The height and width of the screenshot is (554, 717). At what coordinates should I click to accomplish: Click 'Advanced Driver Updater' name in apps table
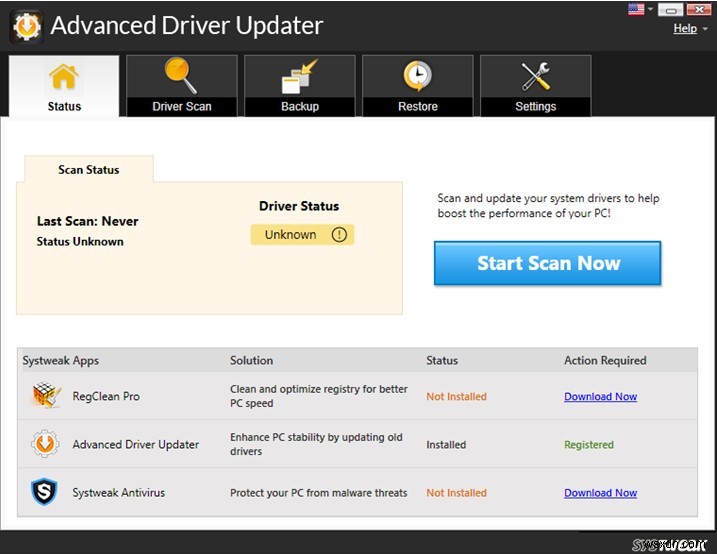pyautogui.click(x=135, y=444)
